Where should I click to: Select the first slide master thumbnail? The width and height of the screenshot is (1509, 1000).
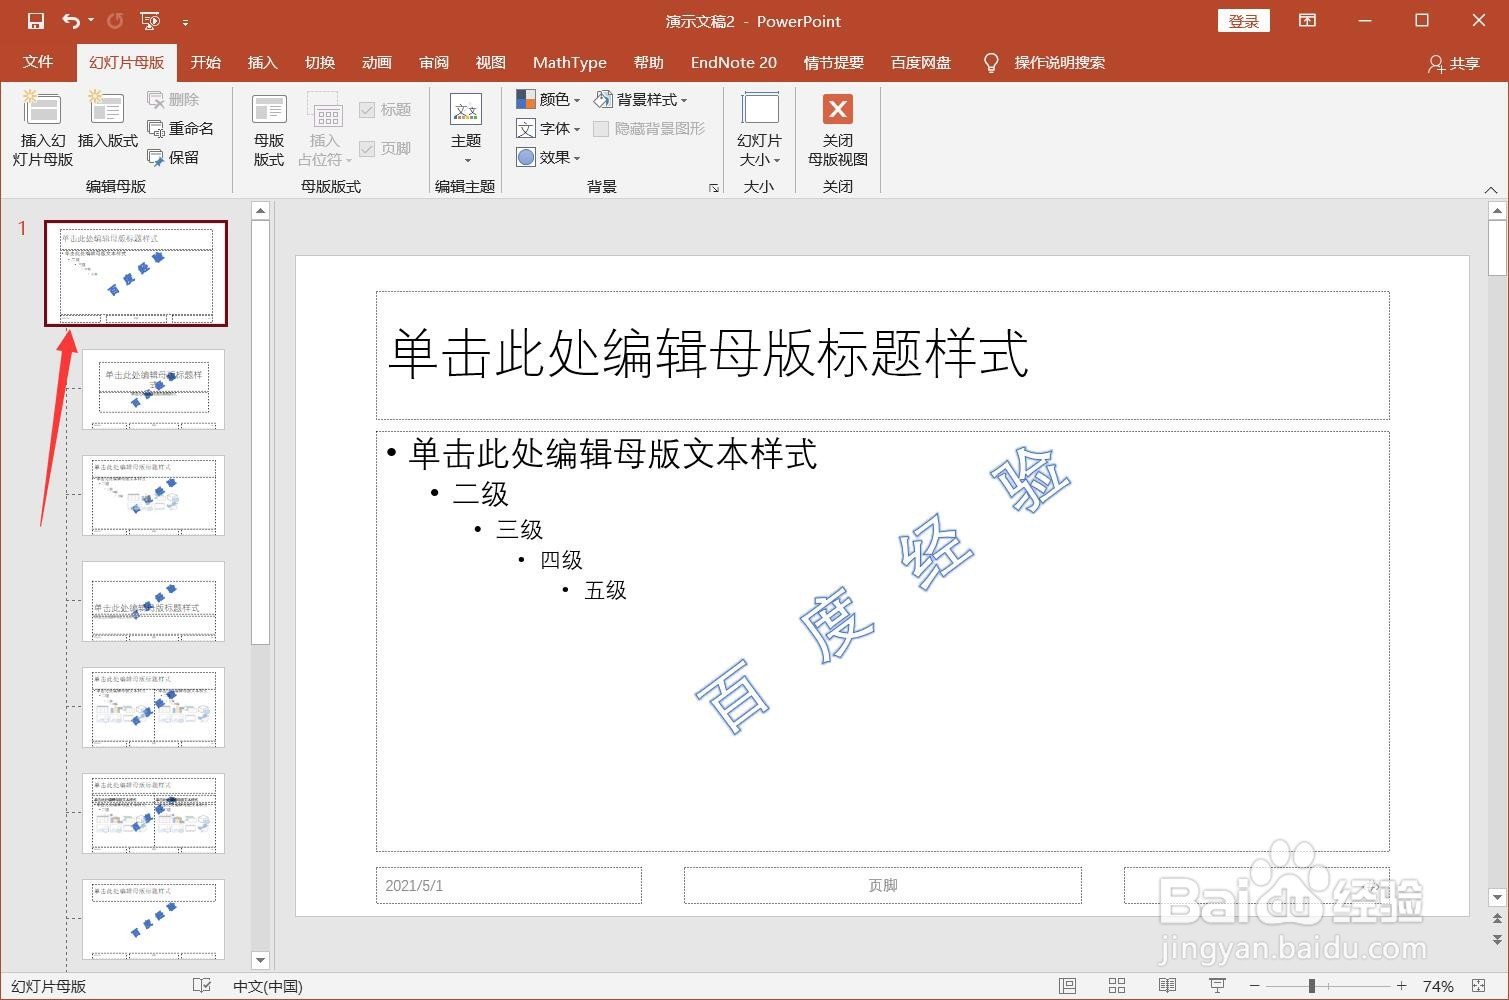coord(136,273)
